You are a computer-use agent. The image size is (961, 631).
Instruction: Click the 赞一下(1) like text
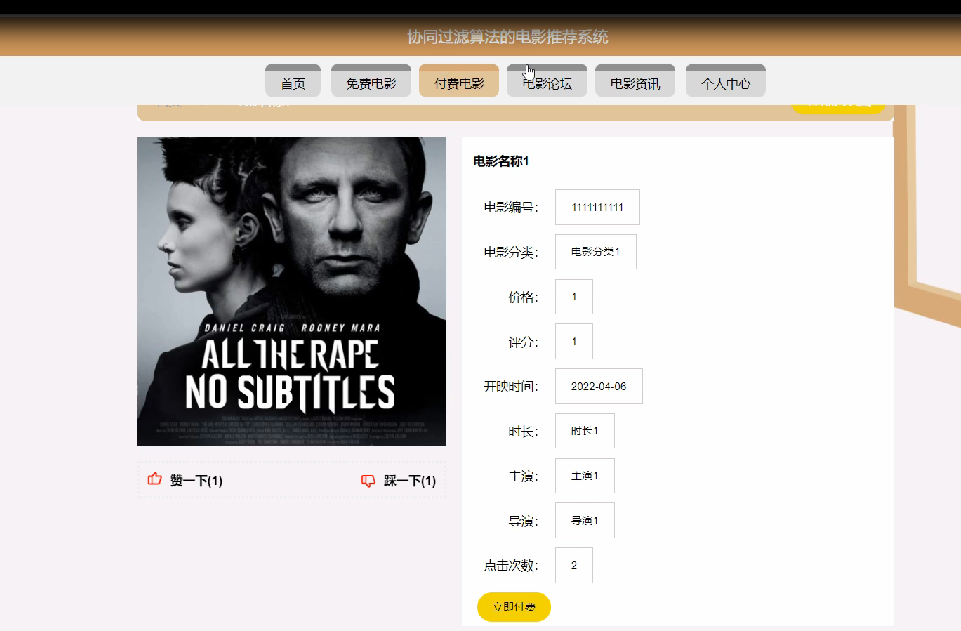196,481
